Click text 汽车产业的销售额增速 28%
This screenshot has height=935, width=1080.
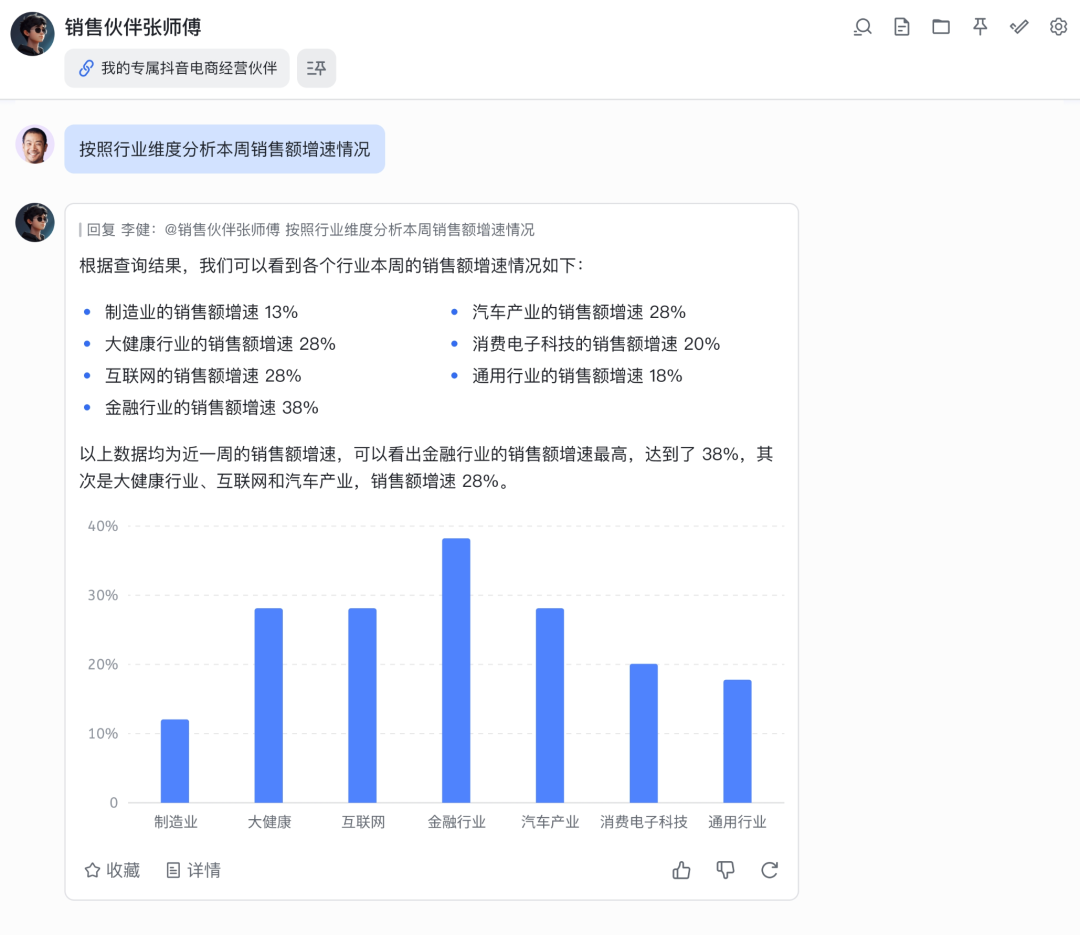[x=579, y=312]
